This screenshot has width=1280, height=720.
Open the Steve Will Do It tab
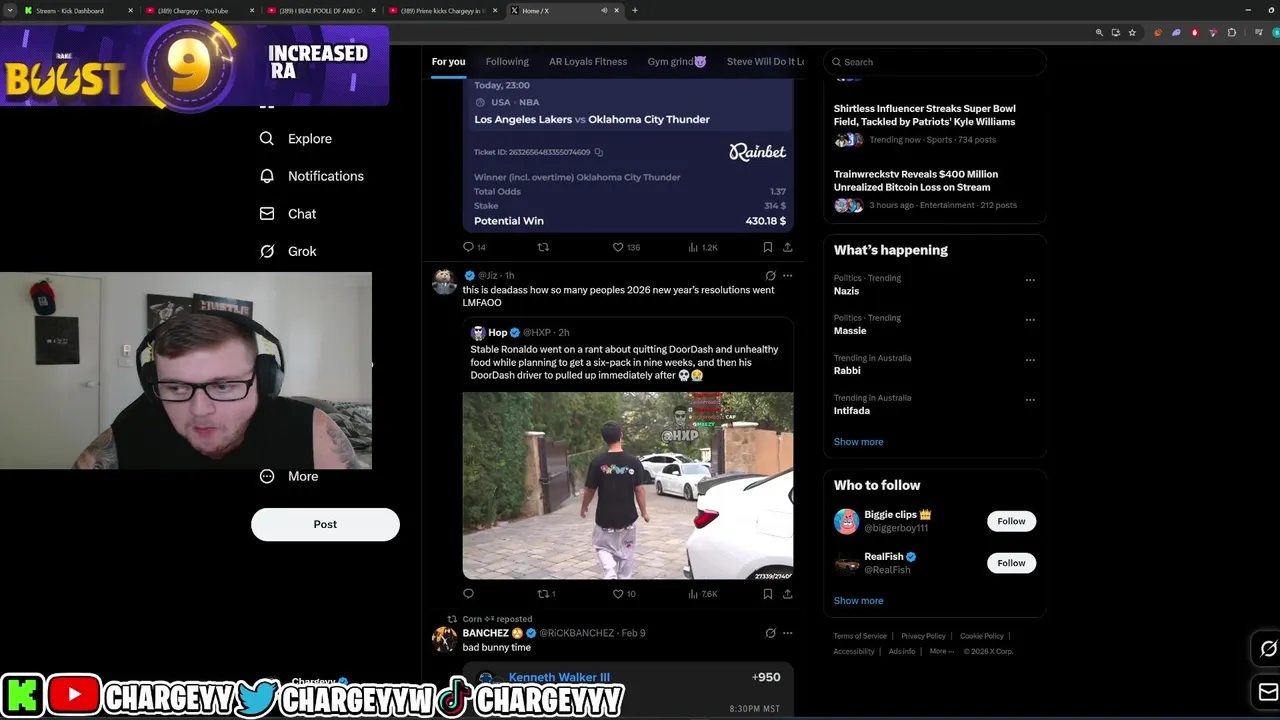click(765, 62)
